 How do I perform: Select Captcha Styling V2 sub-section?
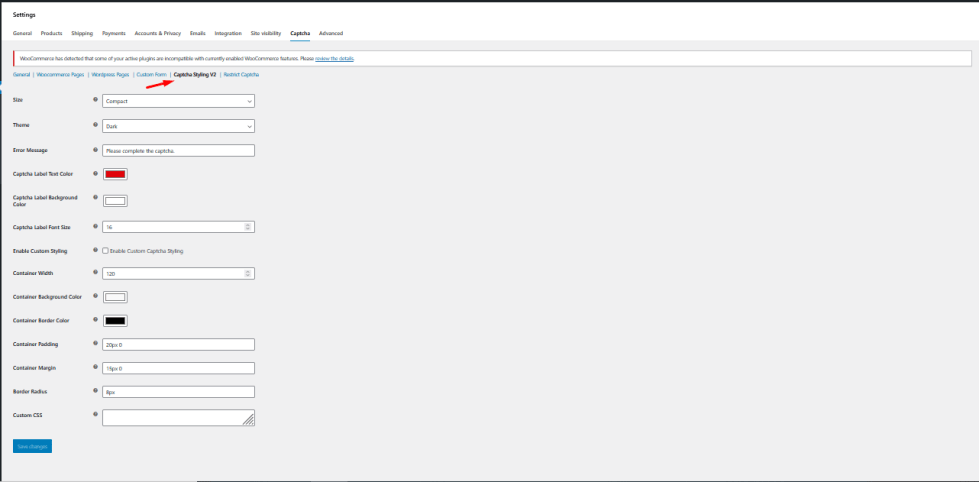195,74
